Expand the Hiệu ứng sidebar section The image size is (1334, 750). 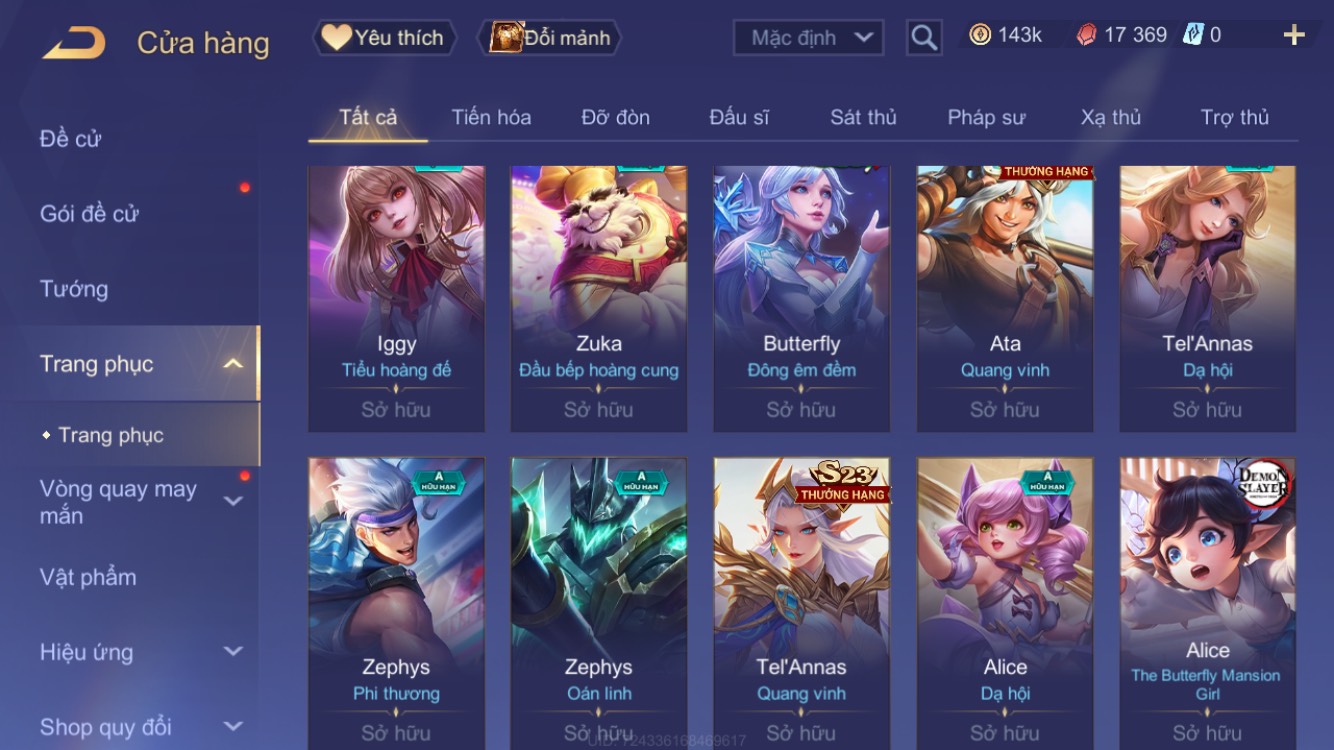click(233, 651)
